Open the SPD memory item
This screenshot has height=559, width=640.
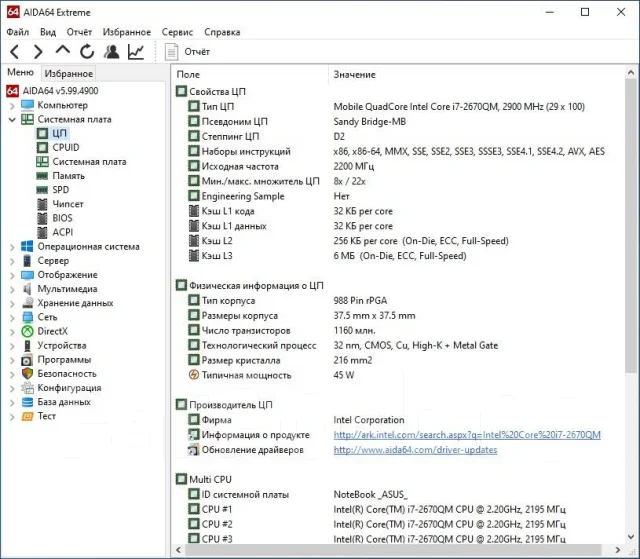click(x=60, y=190)
